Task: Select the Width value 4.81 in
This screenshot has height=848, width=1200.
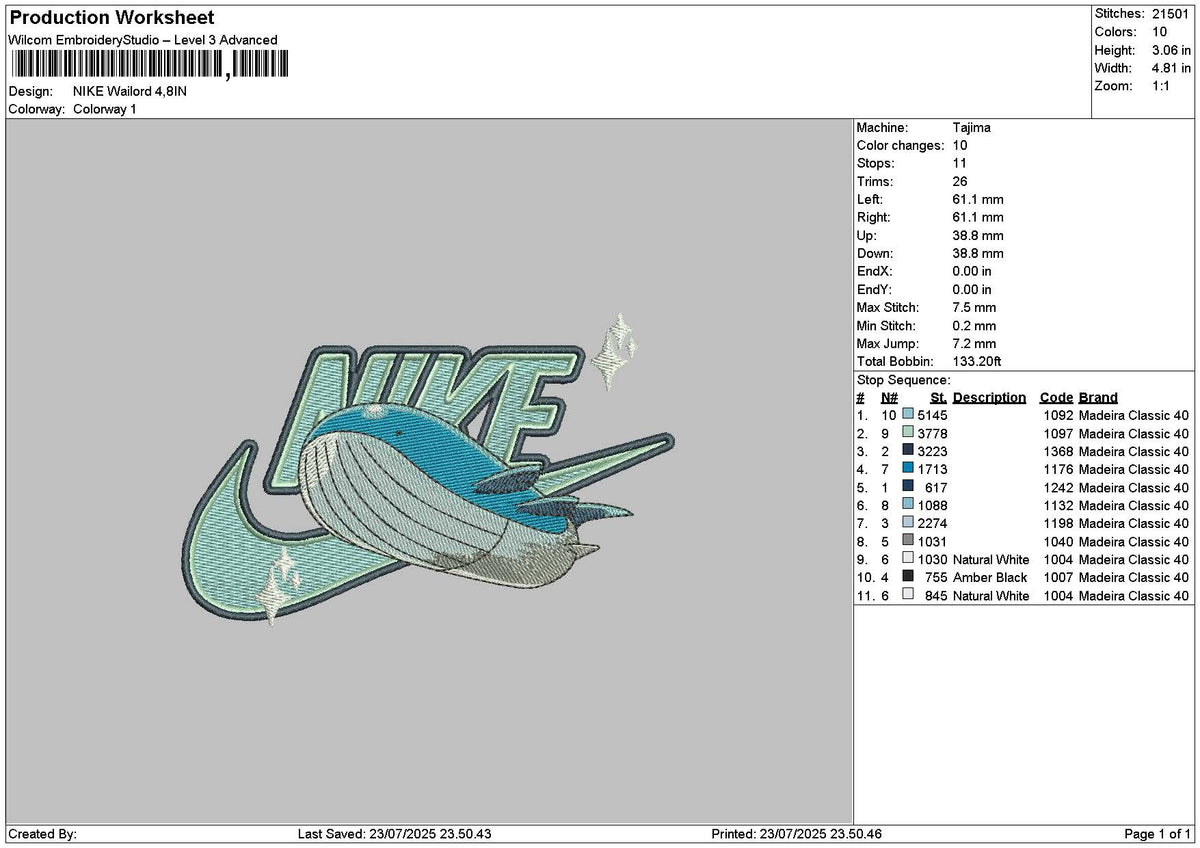Action: pyautogui.click(x=1170, y=68)
